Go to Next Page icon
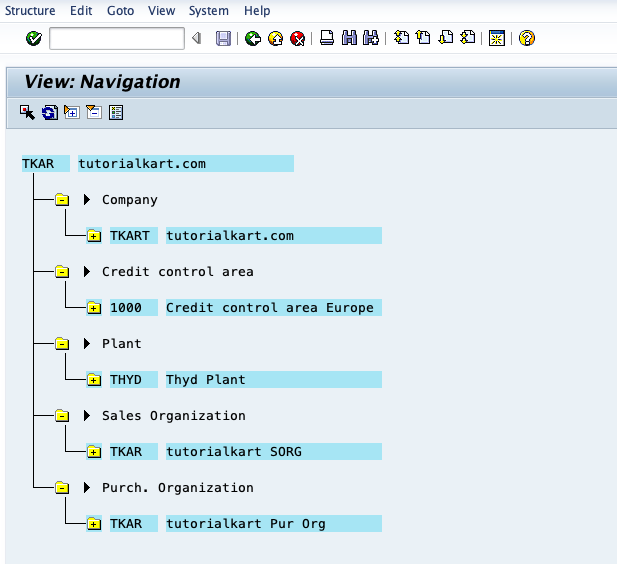617x564 pixels. [x=446, y=37]
